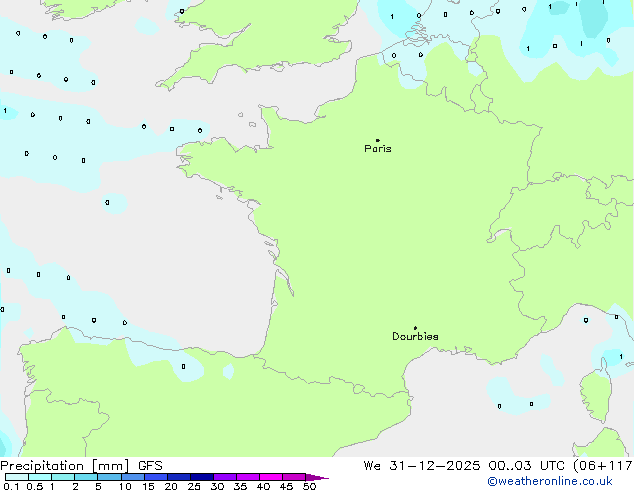Viewport: 634px width, 490px height.
Task: Pick the 0.1–0.5 mm legend swatch
Action: [17, 477]
